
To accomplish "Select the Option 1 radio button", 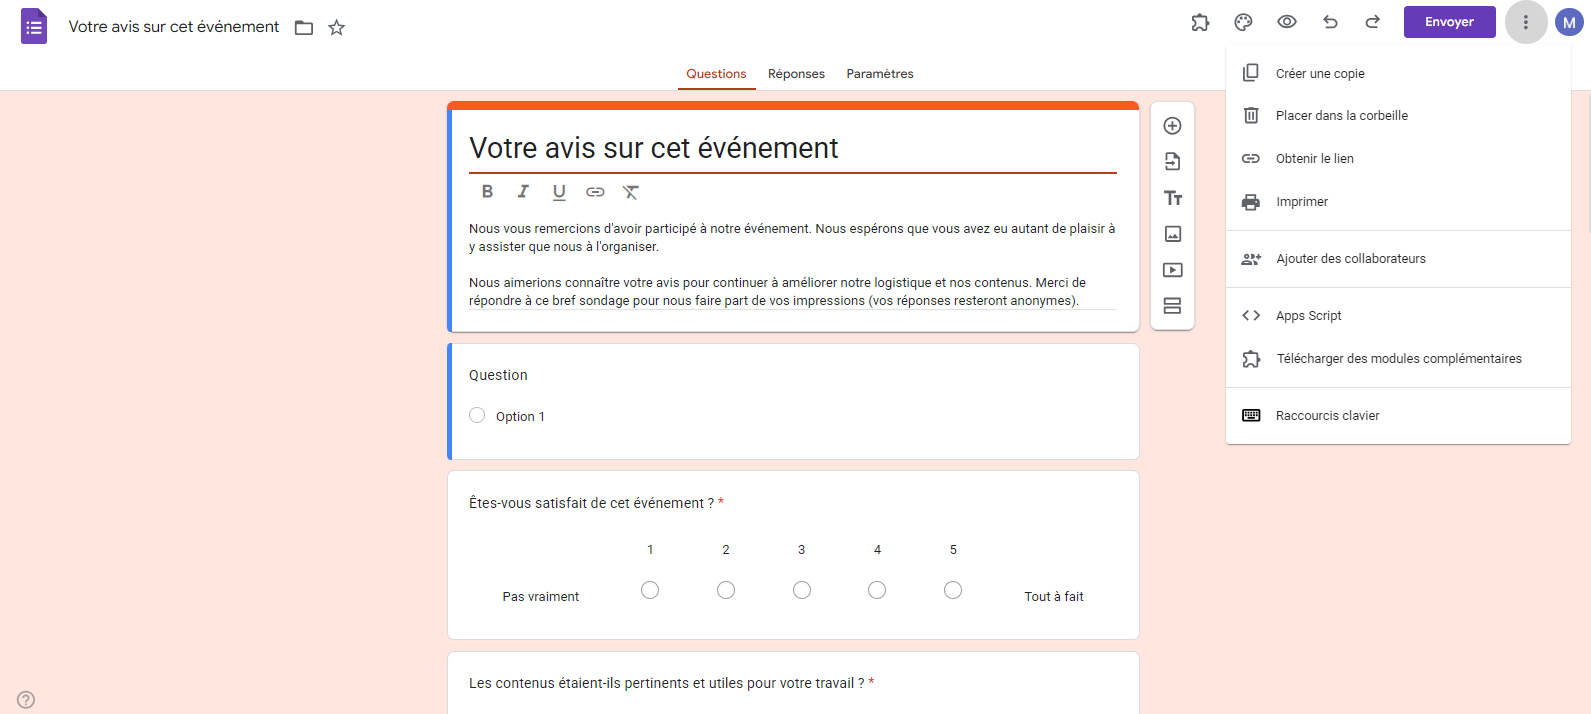I will 477,415.
